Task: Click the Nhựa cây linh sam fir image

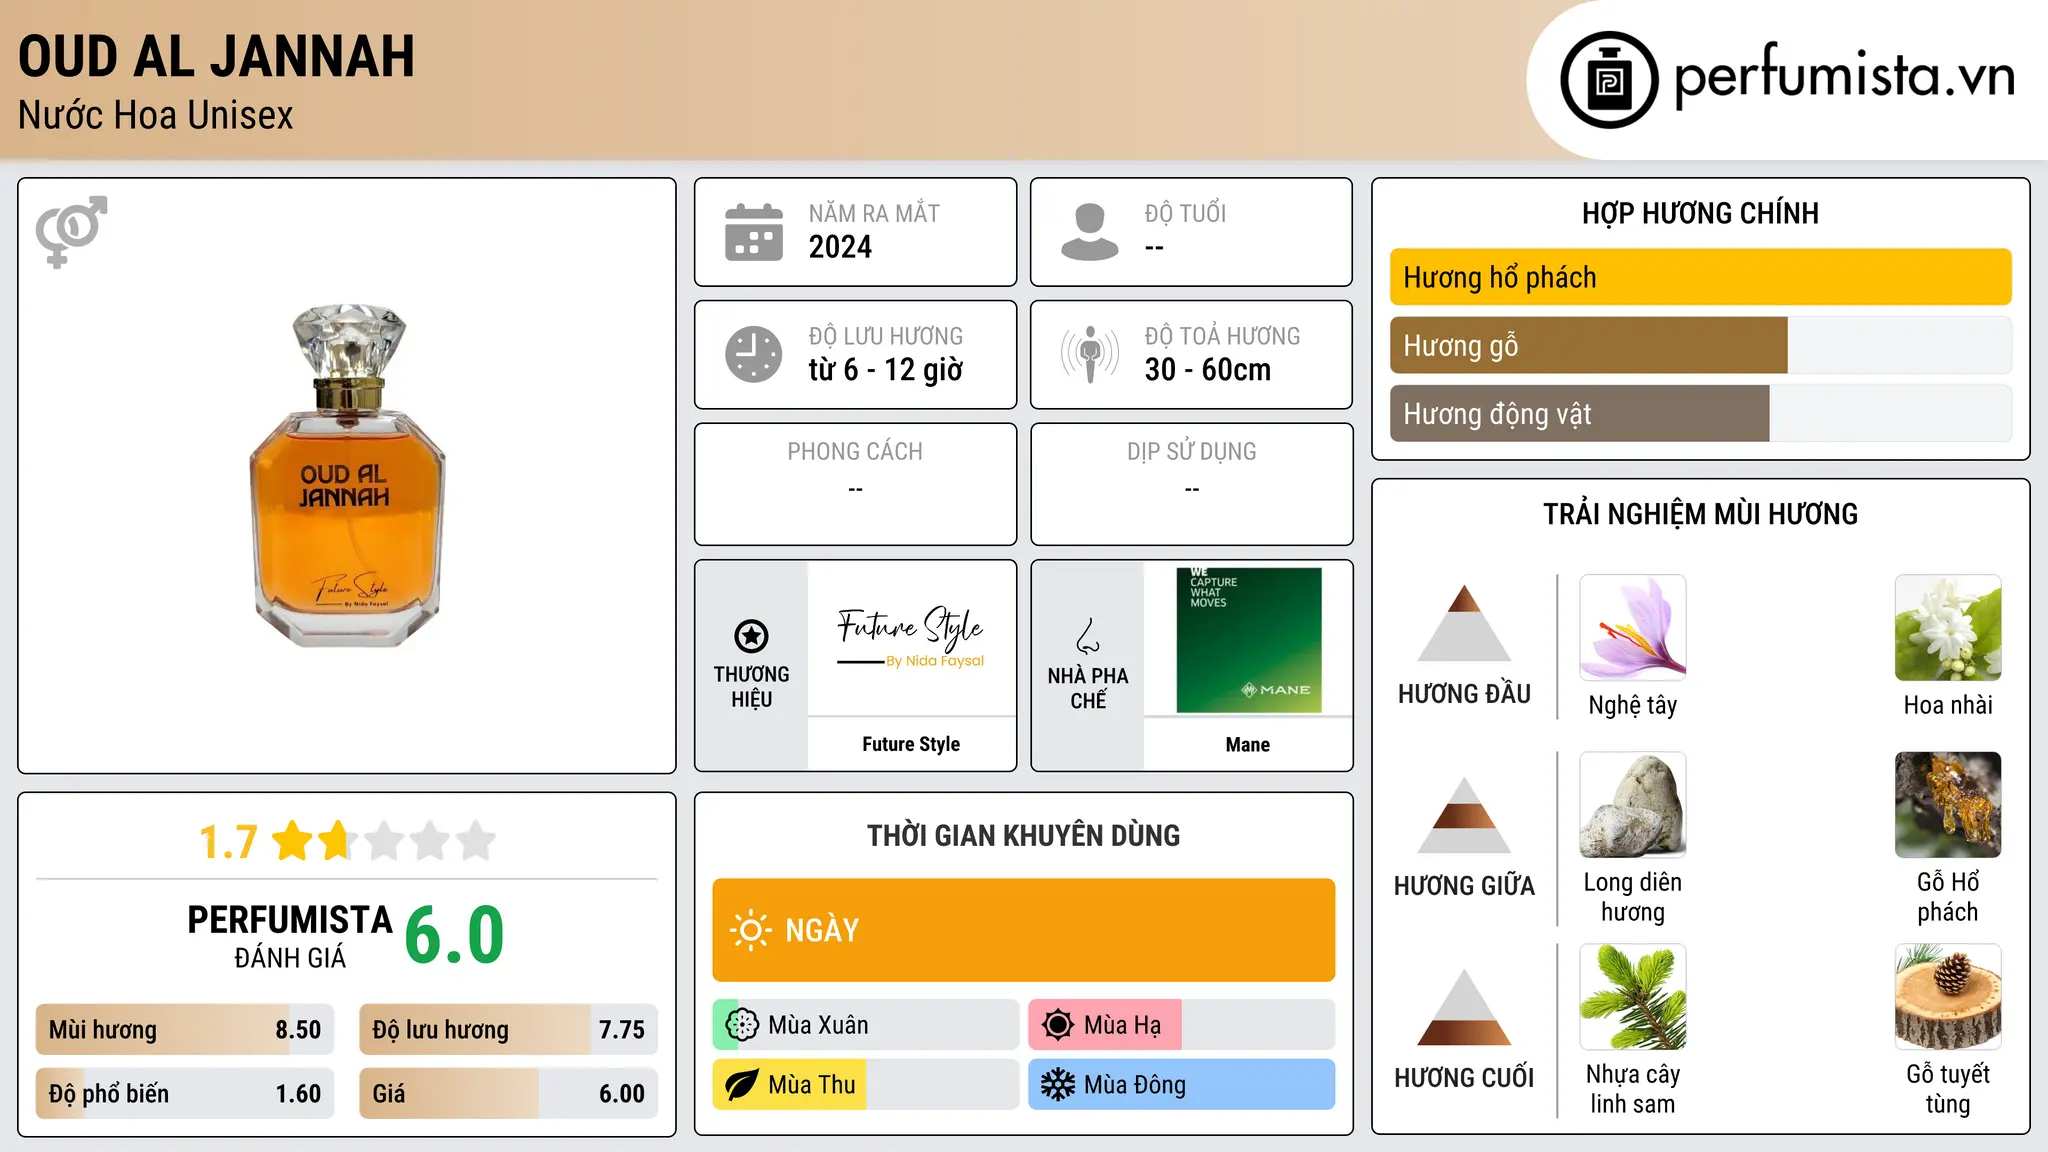Action: (x=1633, y=997)
